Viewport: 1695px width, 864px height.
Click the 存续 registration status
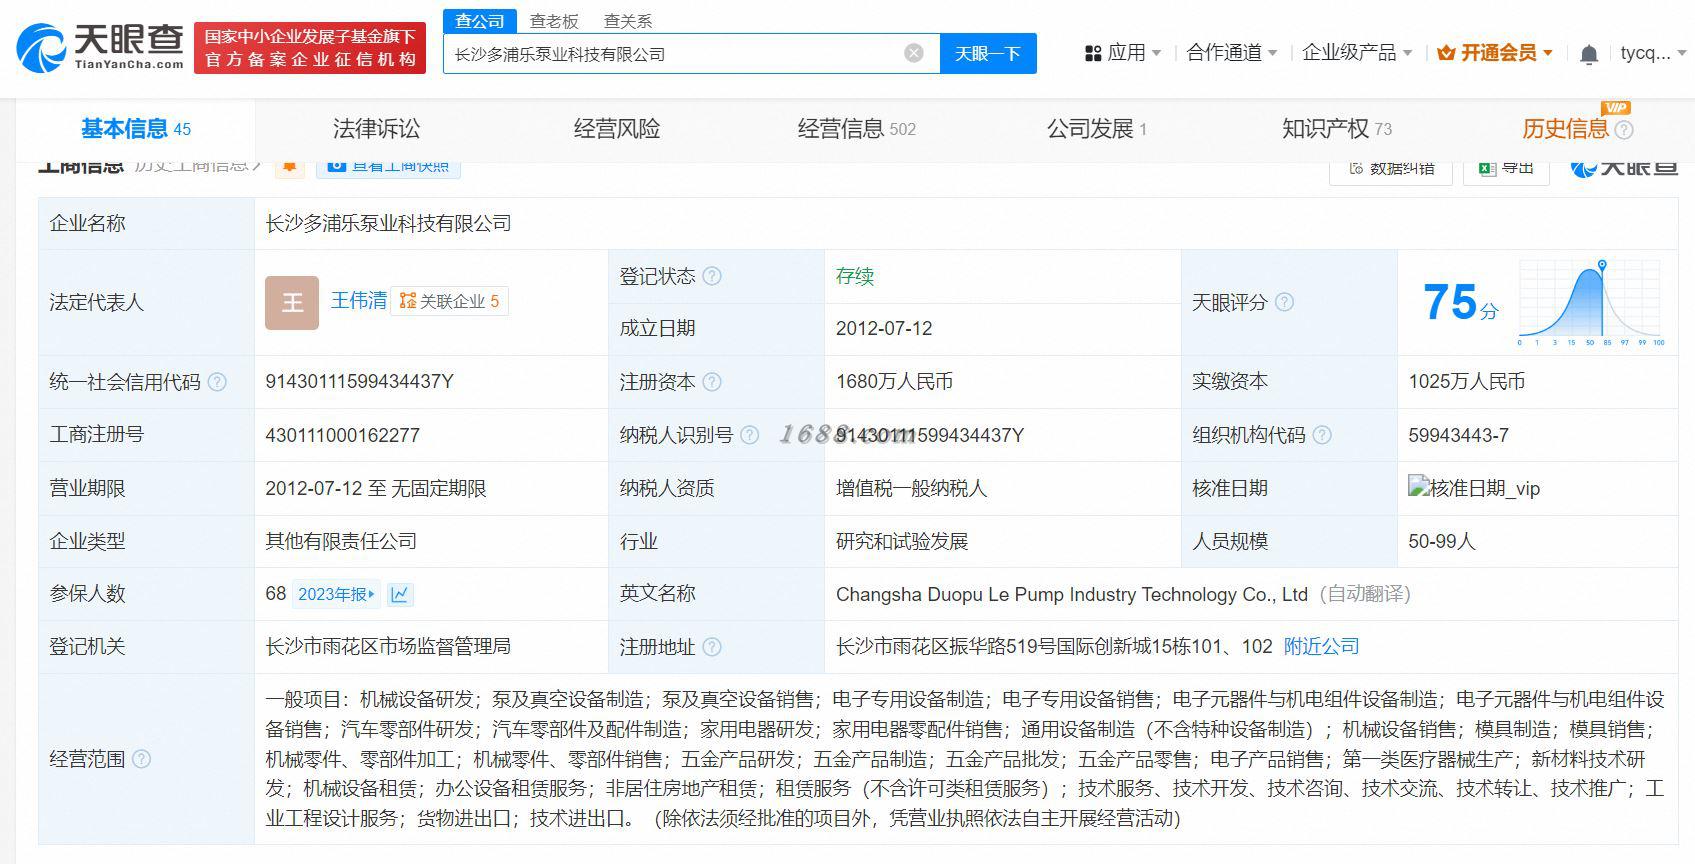pyautogui.click(x=855, y=276)
